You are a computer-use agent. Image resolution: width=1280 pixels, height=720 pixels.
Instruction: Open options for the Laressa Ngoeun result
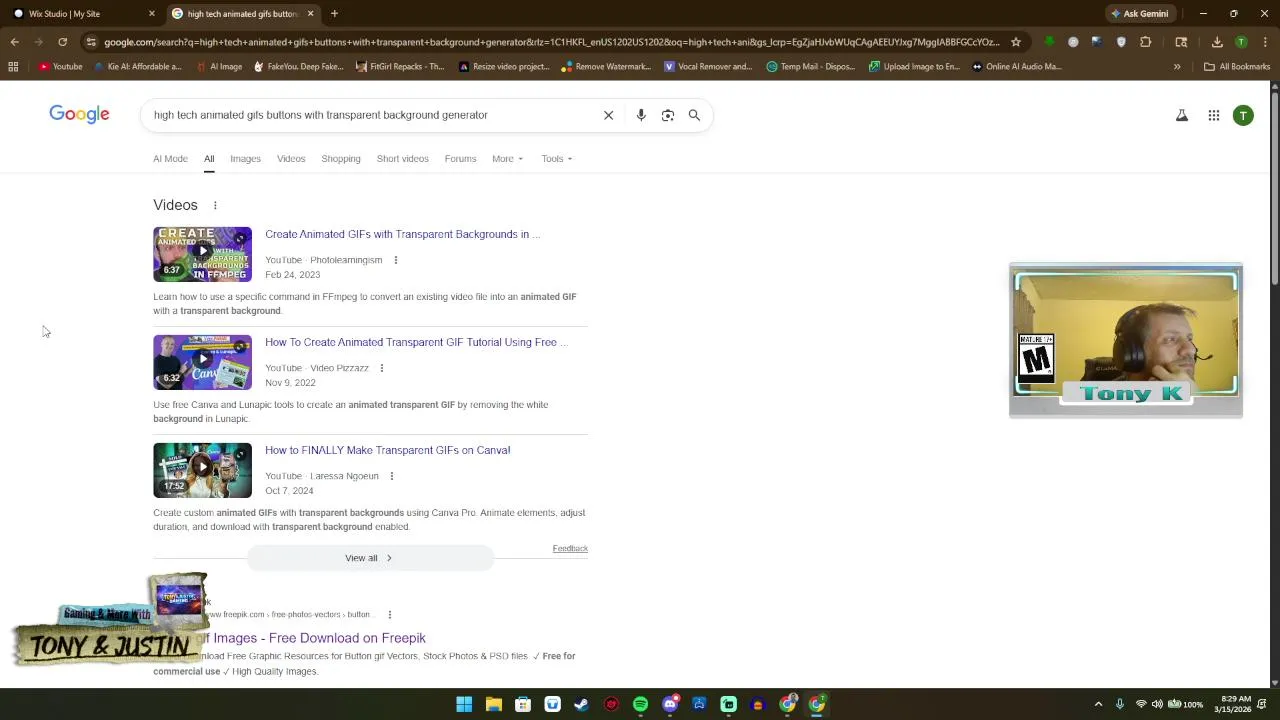click(392, 476)
